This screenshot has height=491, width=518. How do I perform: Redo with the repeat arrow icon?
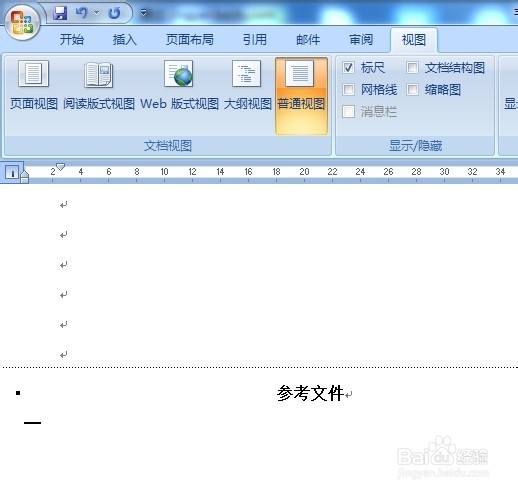[114, 13]
